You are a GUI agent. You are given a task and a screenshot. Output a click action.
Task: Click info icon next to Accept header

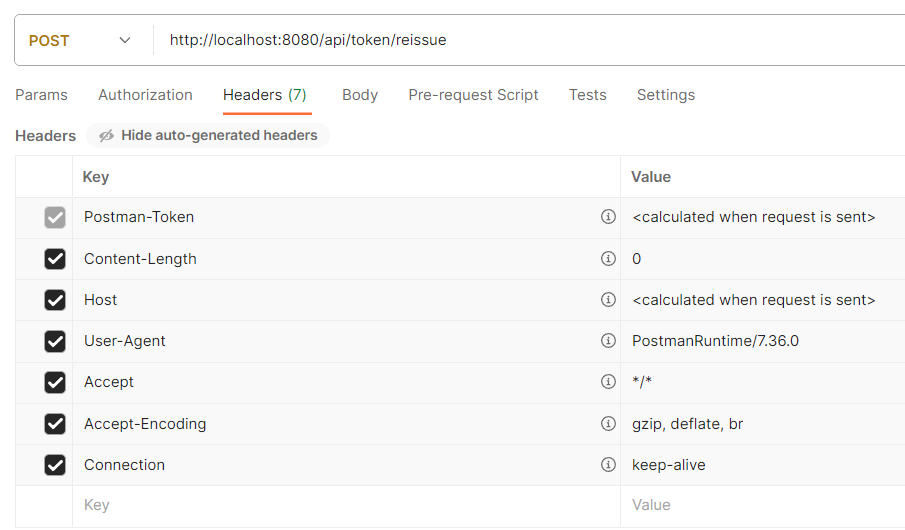coord(608,382)
